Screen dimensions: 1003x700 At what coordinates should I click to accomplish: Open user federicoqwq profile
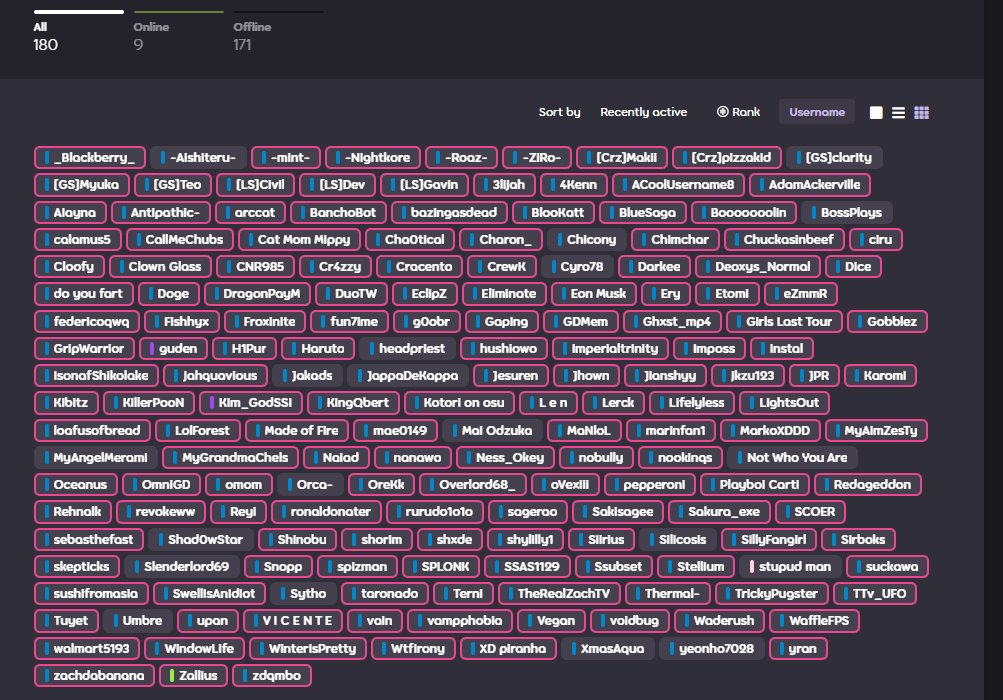[x=87, y=321]
